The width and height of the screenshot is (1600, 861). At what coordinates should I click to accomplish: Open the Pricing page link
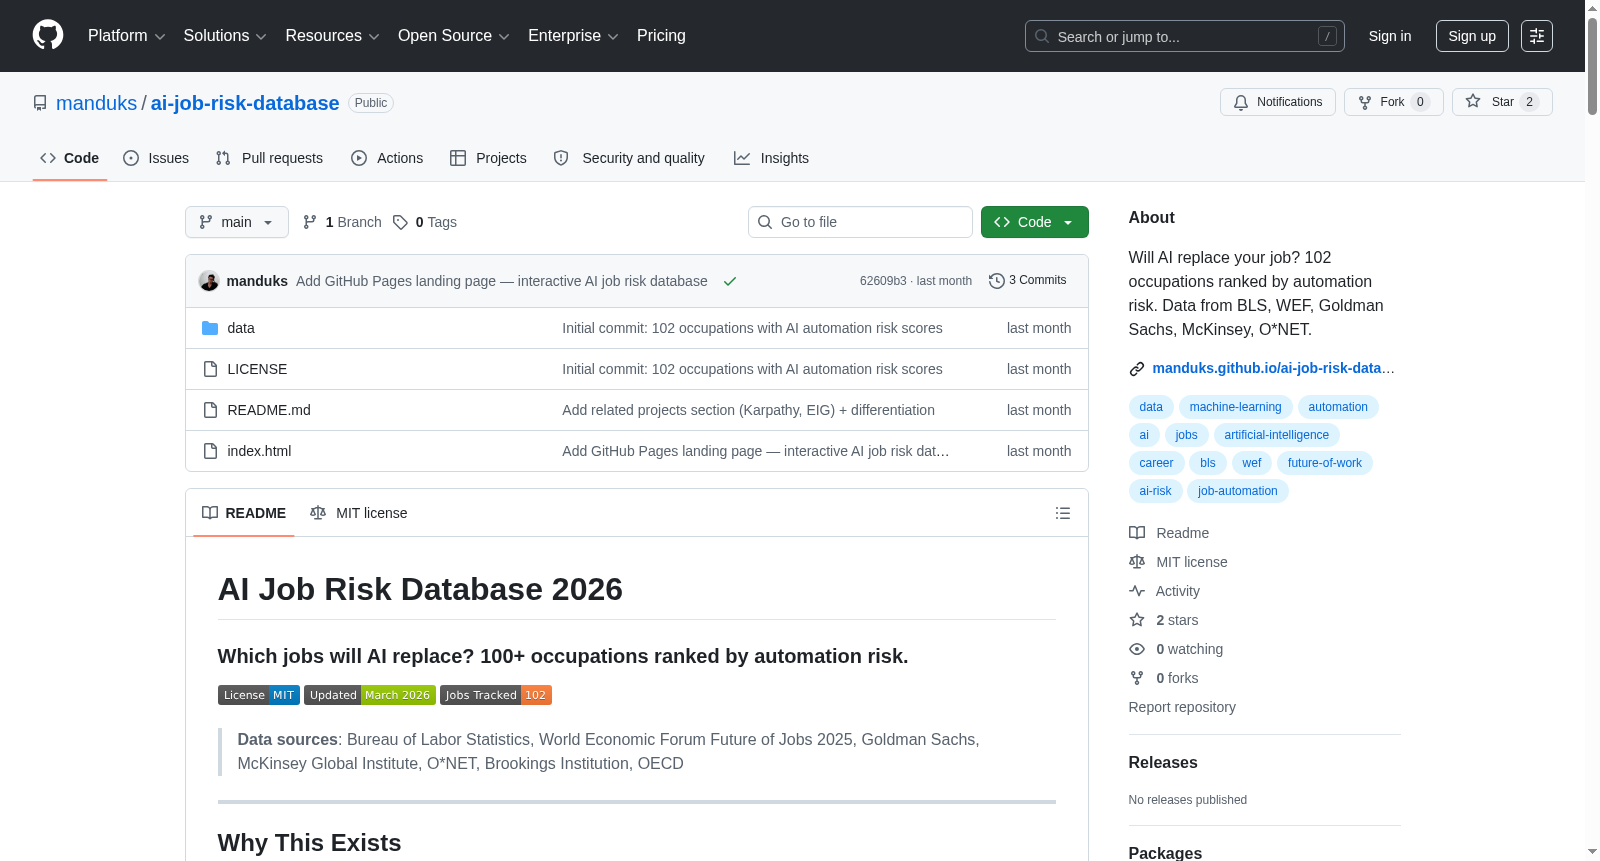click(x=661, y=36)
